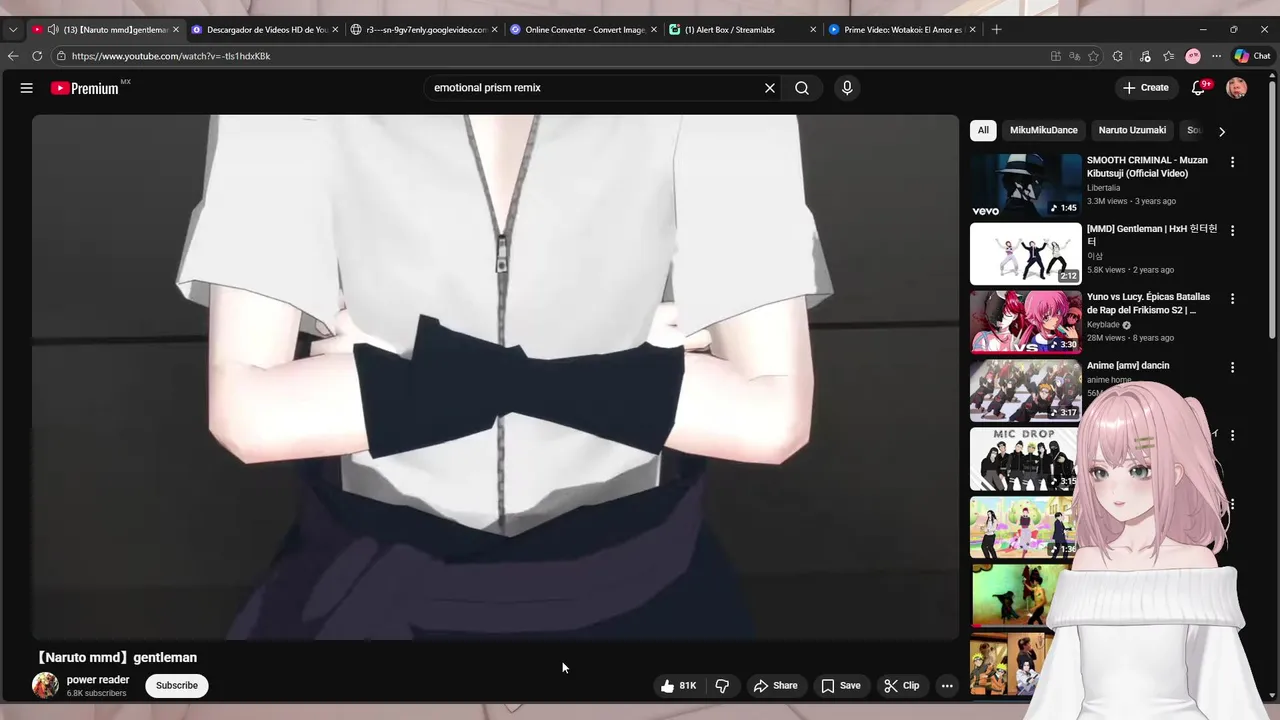Screen dimensions: 1280x720
Task: Open a new browser tab
Action: tap(996, 30)
